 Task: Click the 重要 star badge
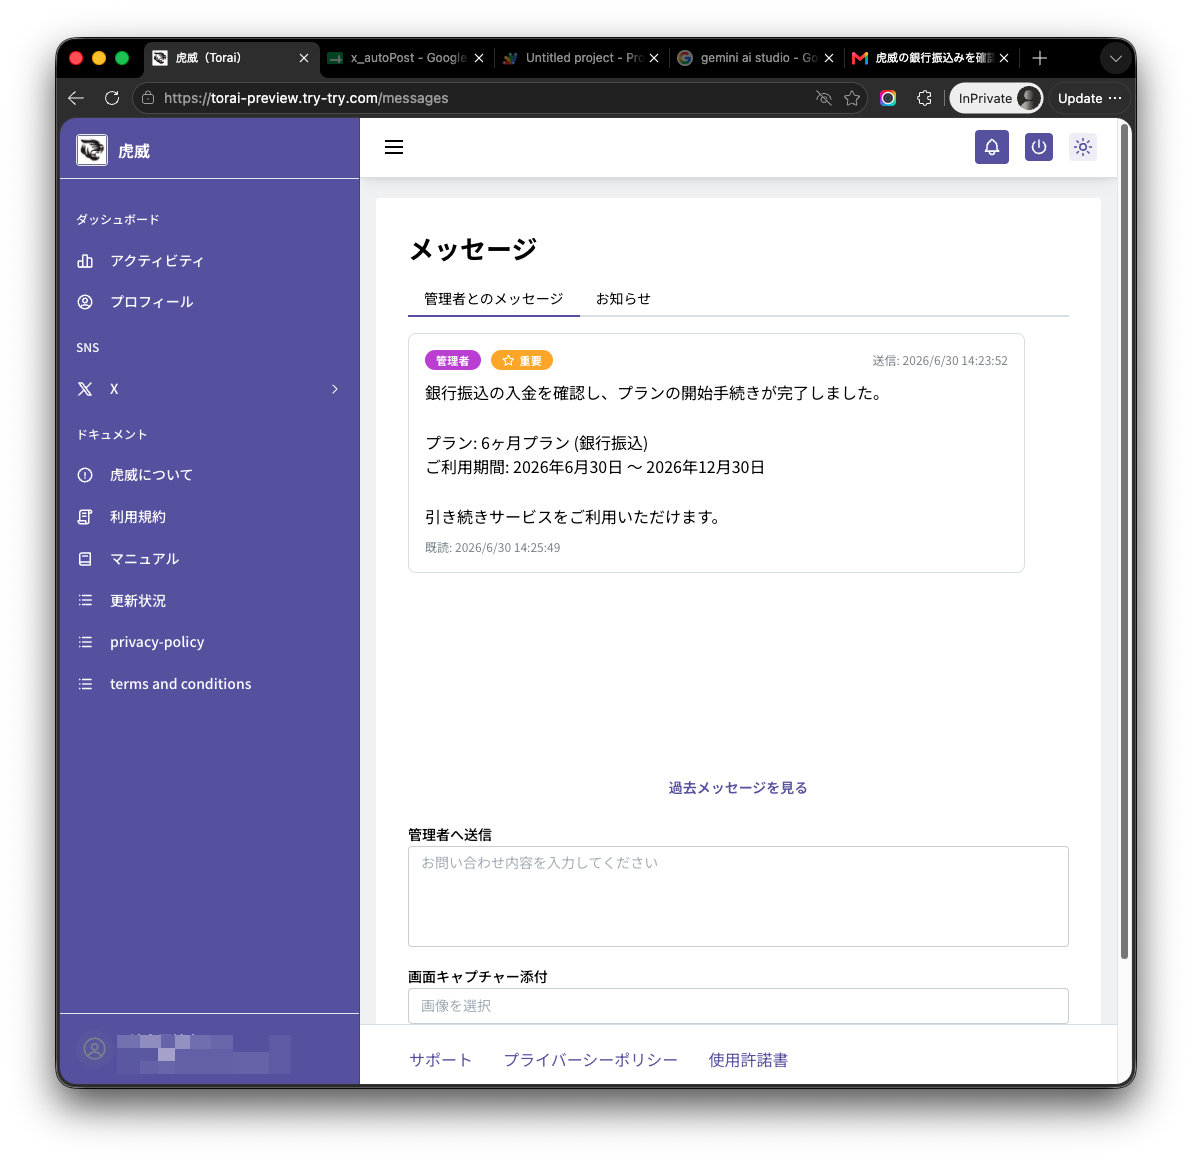(522, 361)
